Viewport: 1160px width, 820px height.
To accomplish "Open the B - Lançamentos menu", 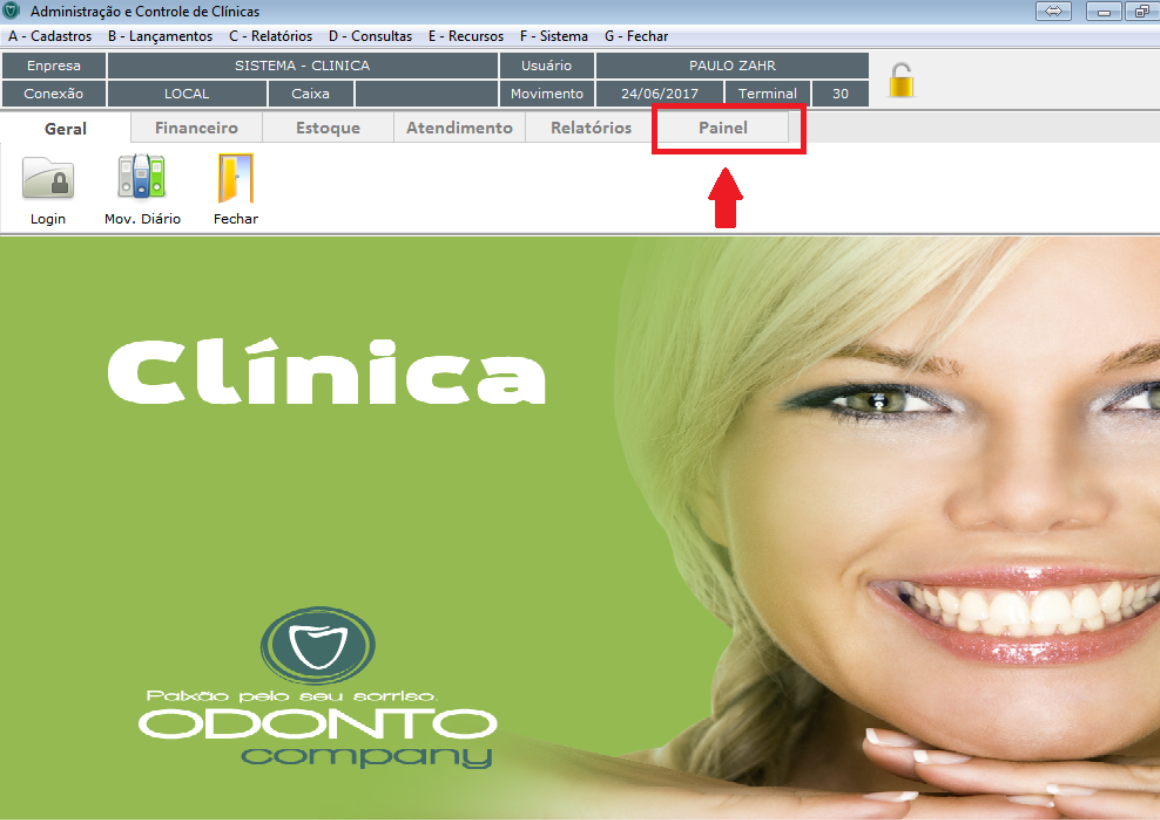I will (160, 36).
